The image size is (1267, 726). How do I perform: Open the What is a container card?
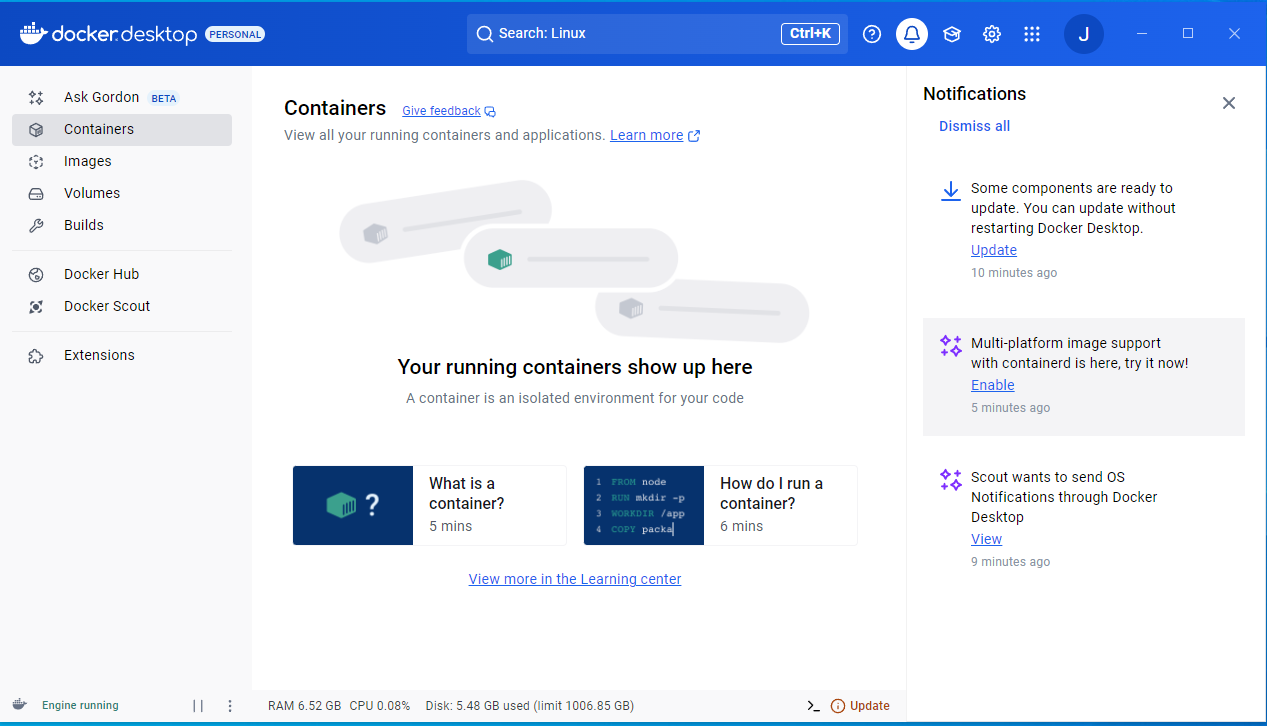click(x=429, y=505)
